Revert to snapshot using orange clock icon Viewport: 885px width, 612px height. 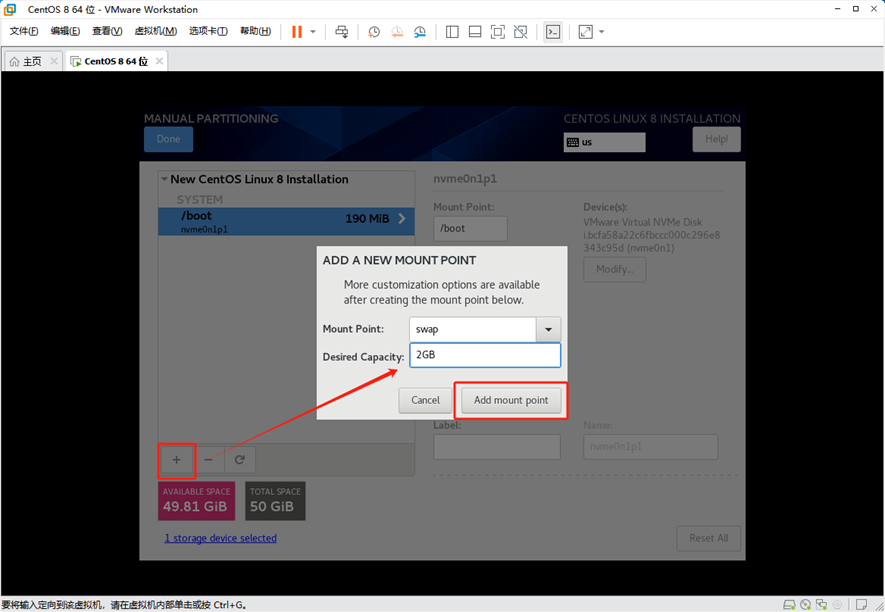coord(397,32)
